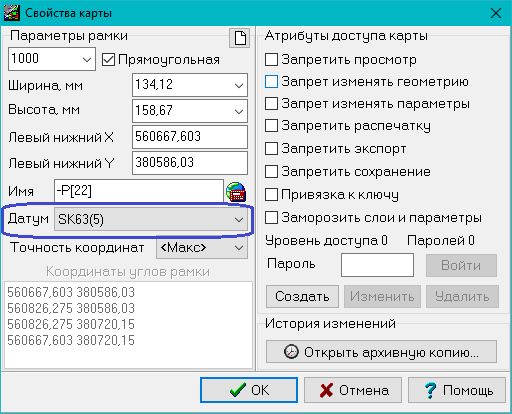Expand the Датум SK63(5) dropdown
Screen dimensions: 512x414
(151, 219)
